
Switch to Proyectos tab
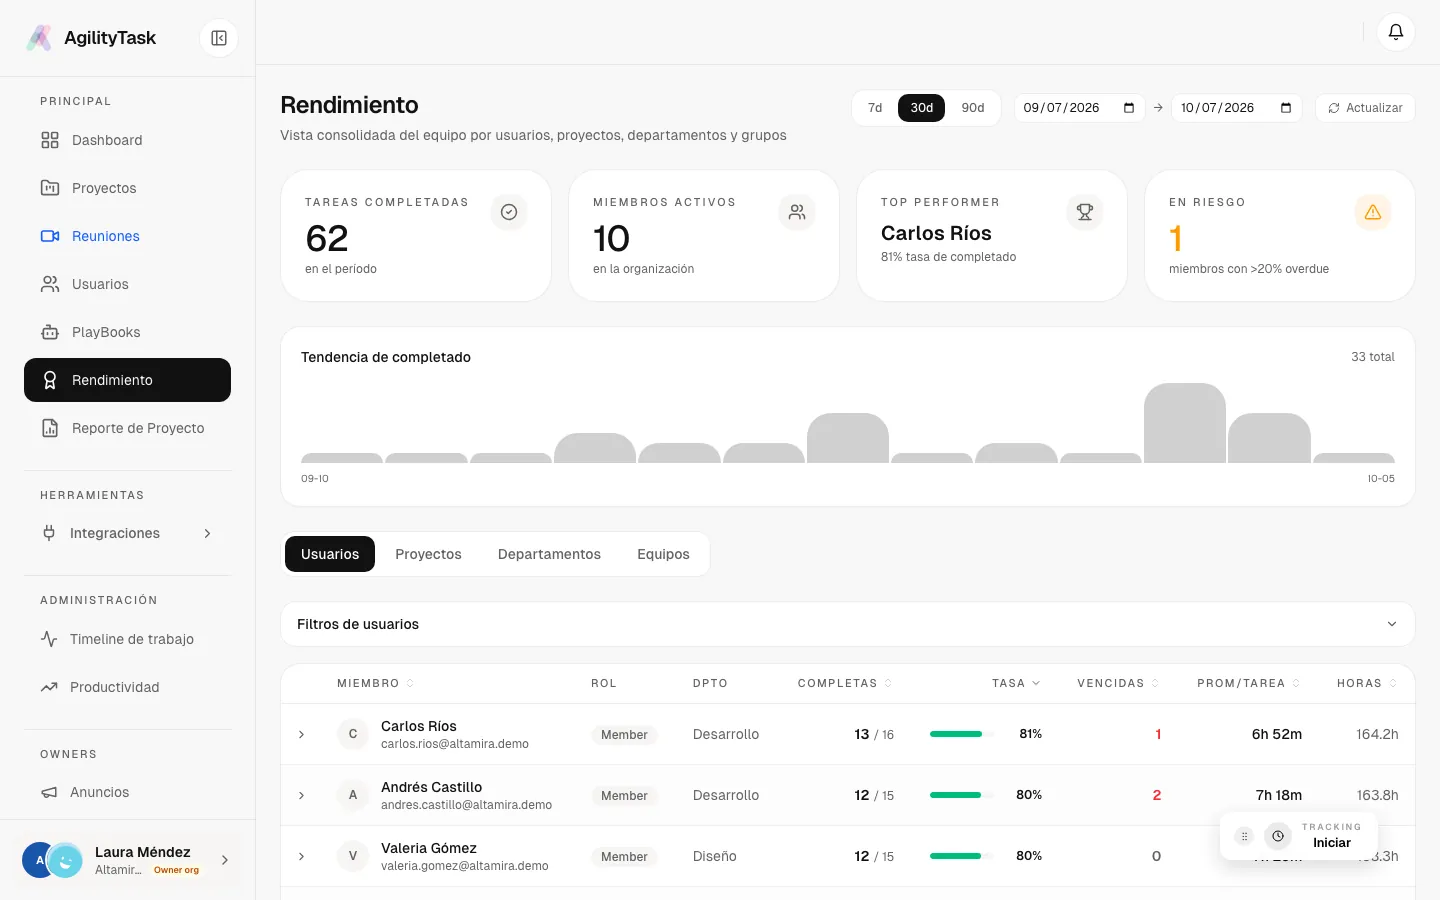[x=428, y=554]
